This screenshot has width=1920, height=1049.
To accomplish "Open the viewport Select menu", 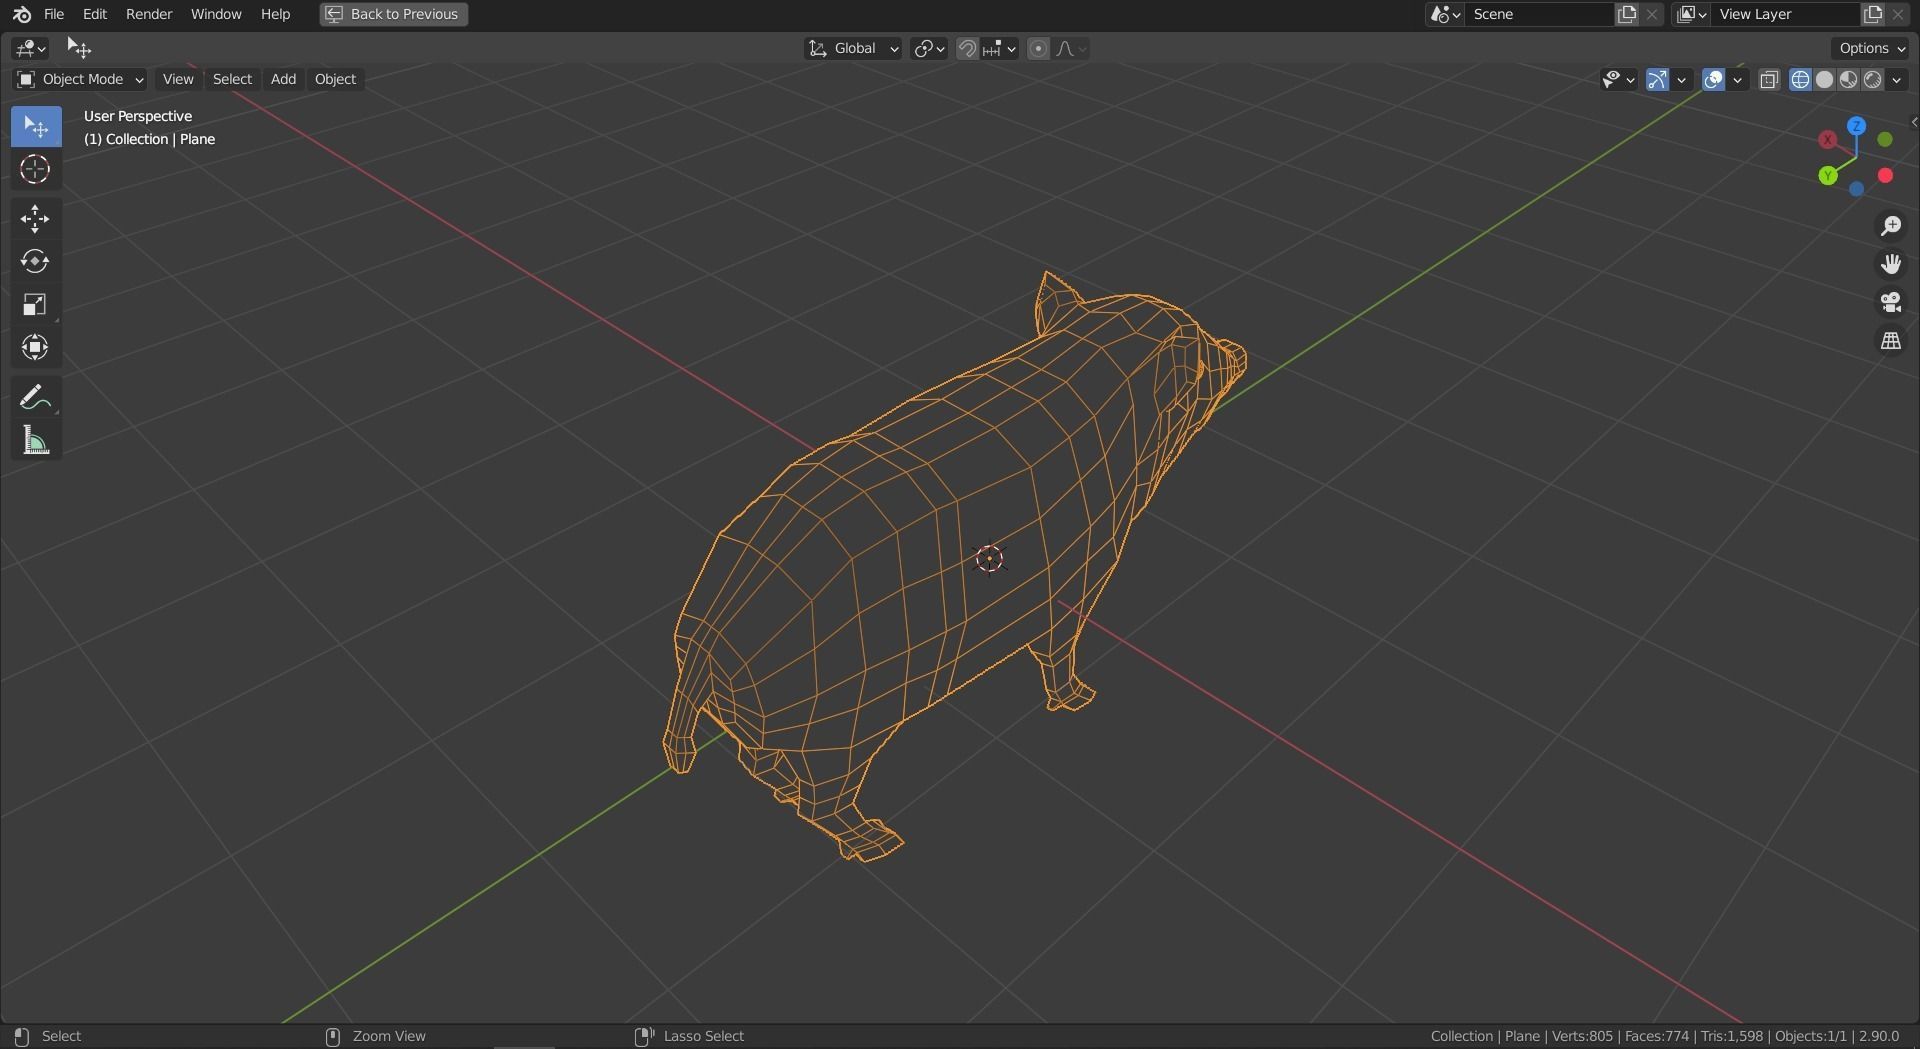I will pos(232,79).
